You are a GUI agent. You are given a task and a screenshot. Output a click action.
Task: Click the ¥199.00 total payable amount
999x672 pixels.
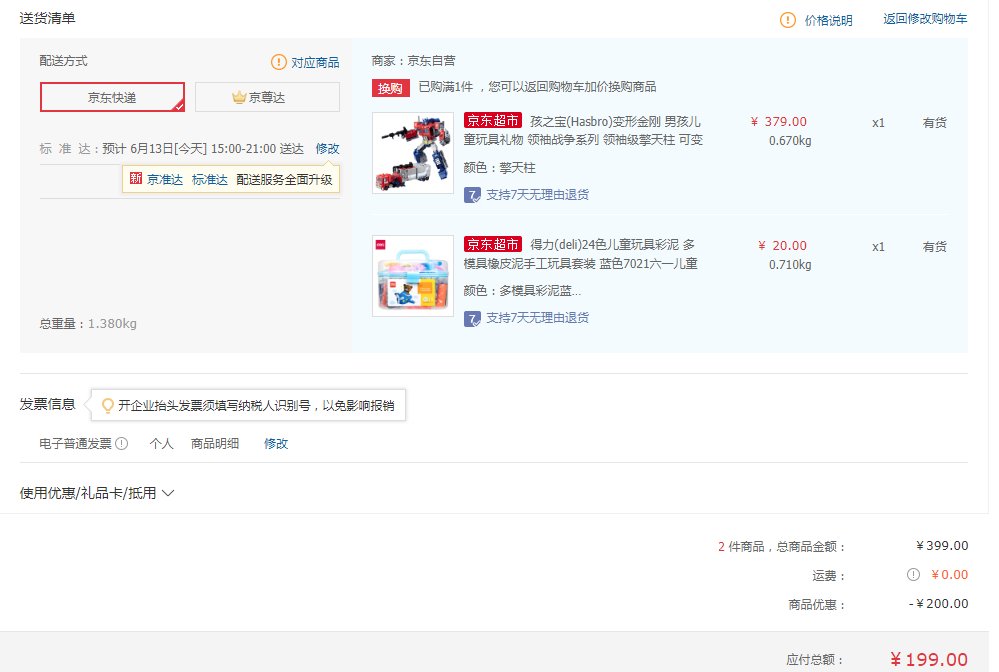929,659
